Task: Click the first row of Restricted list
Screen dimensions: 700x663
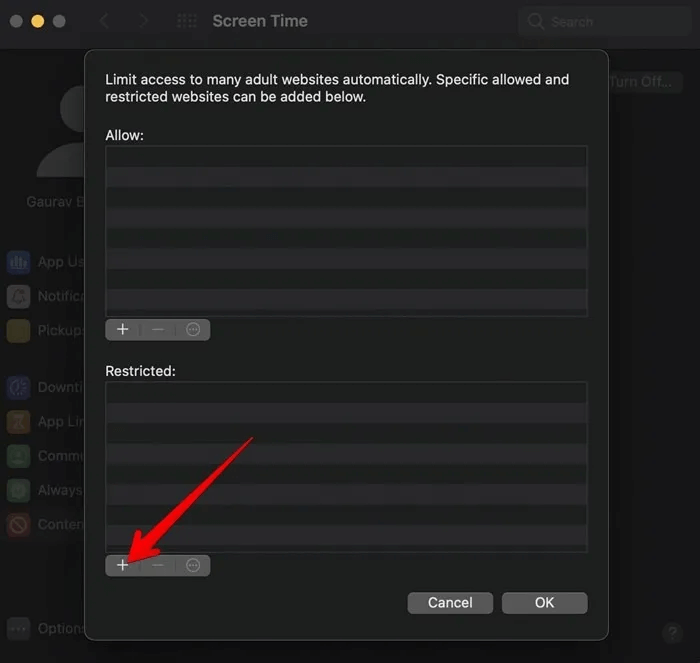Action: [346, 392]
